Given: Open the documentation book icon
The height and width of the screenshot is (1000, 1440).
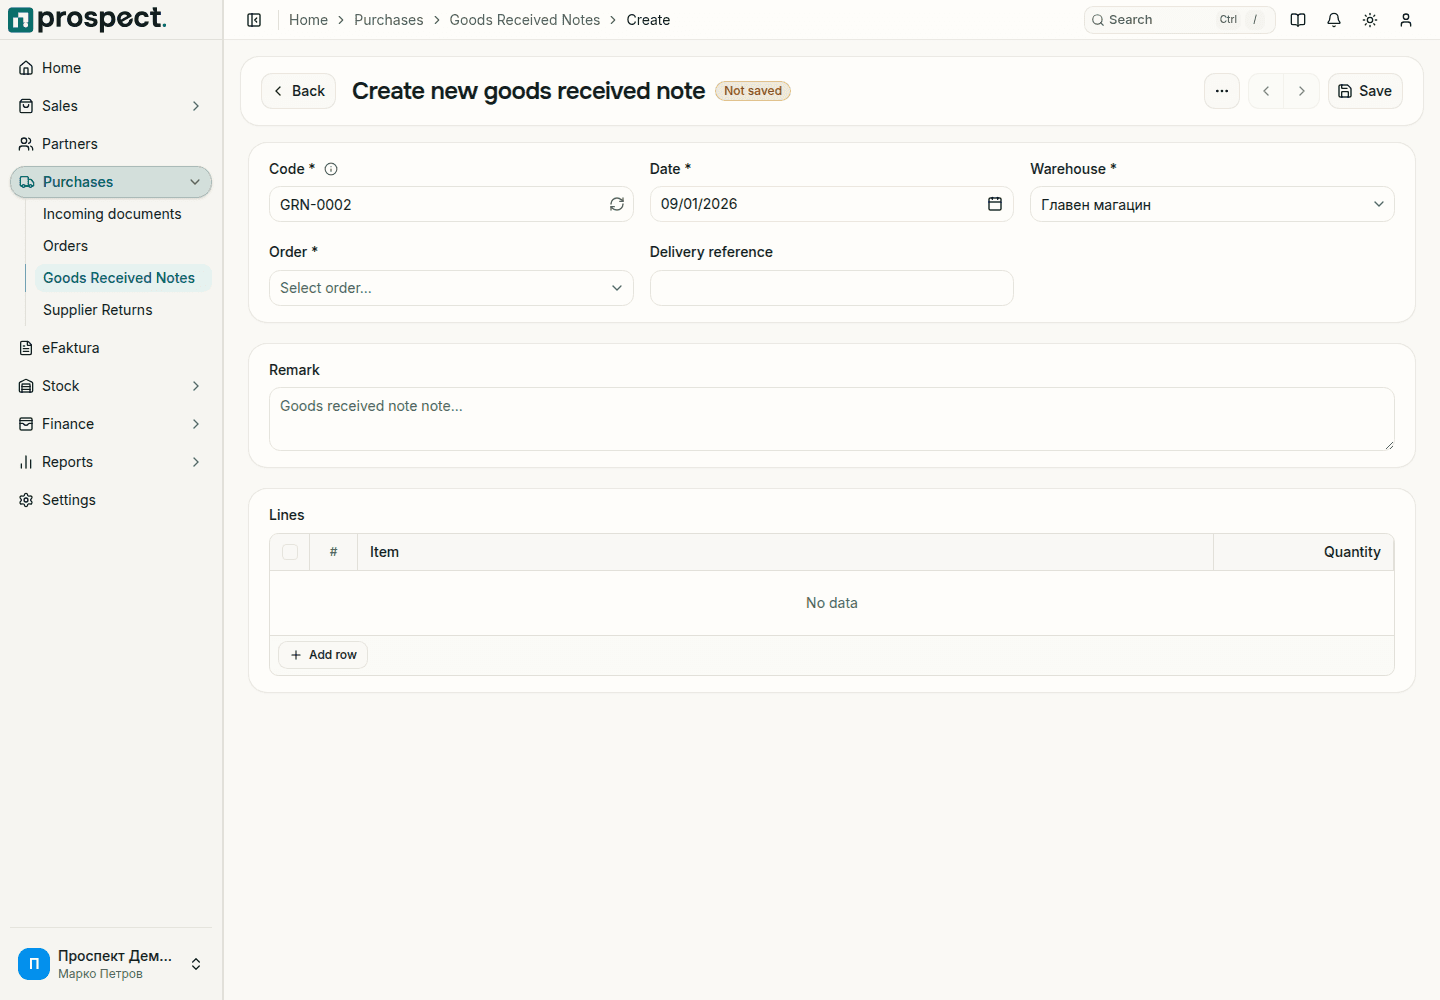Looking at the screenshot, I should pyautogui.click(x=1298, y=20).
